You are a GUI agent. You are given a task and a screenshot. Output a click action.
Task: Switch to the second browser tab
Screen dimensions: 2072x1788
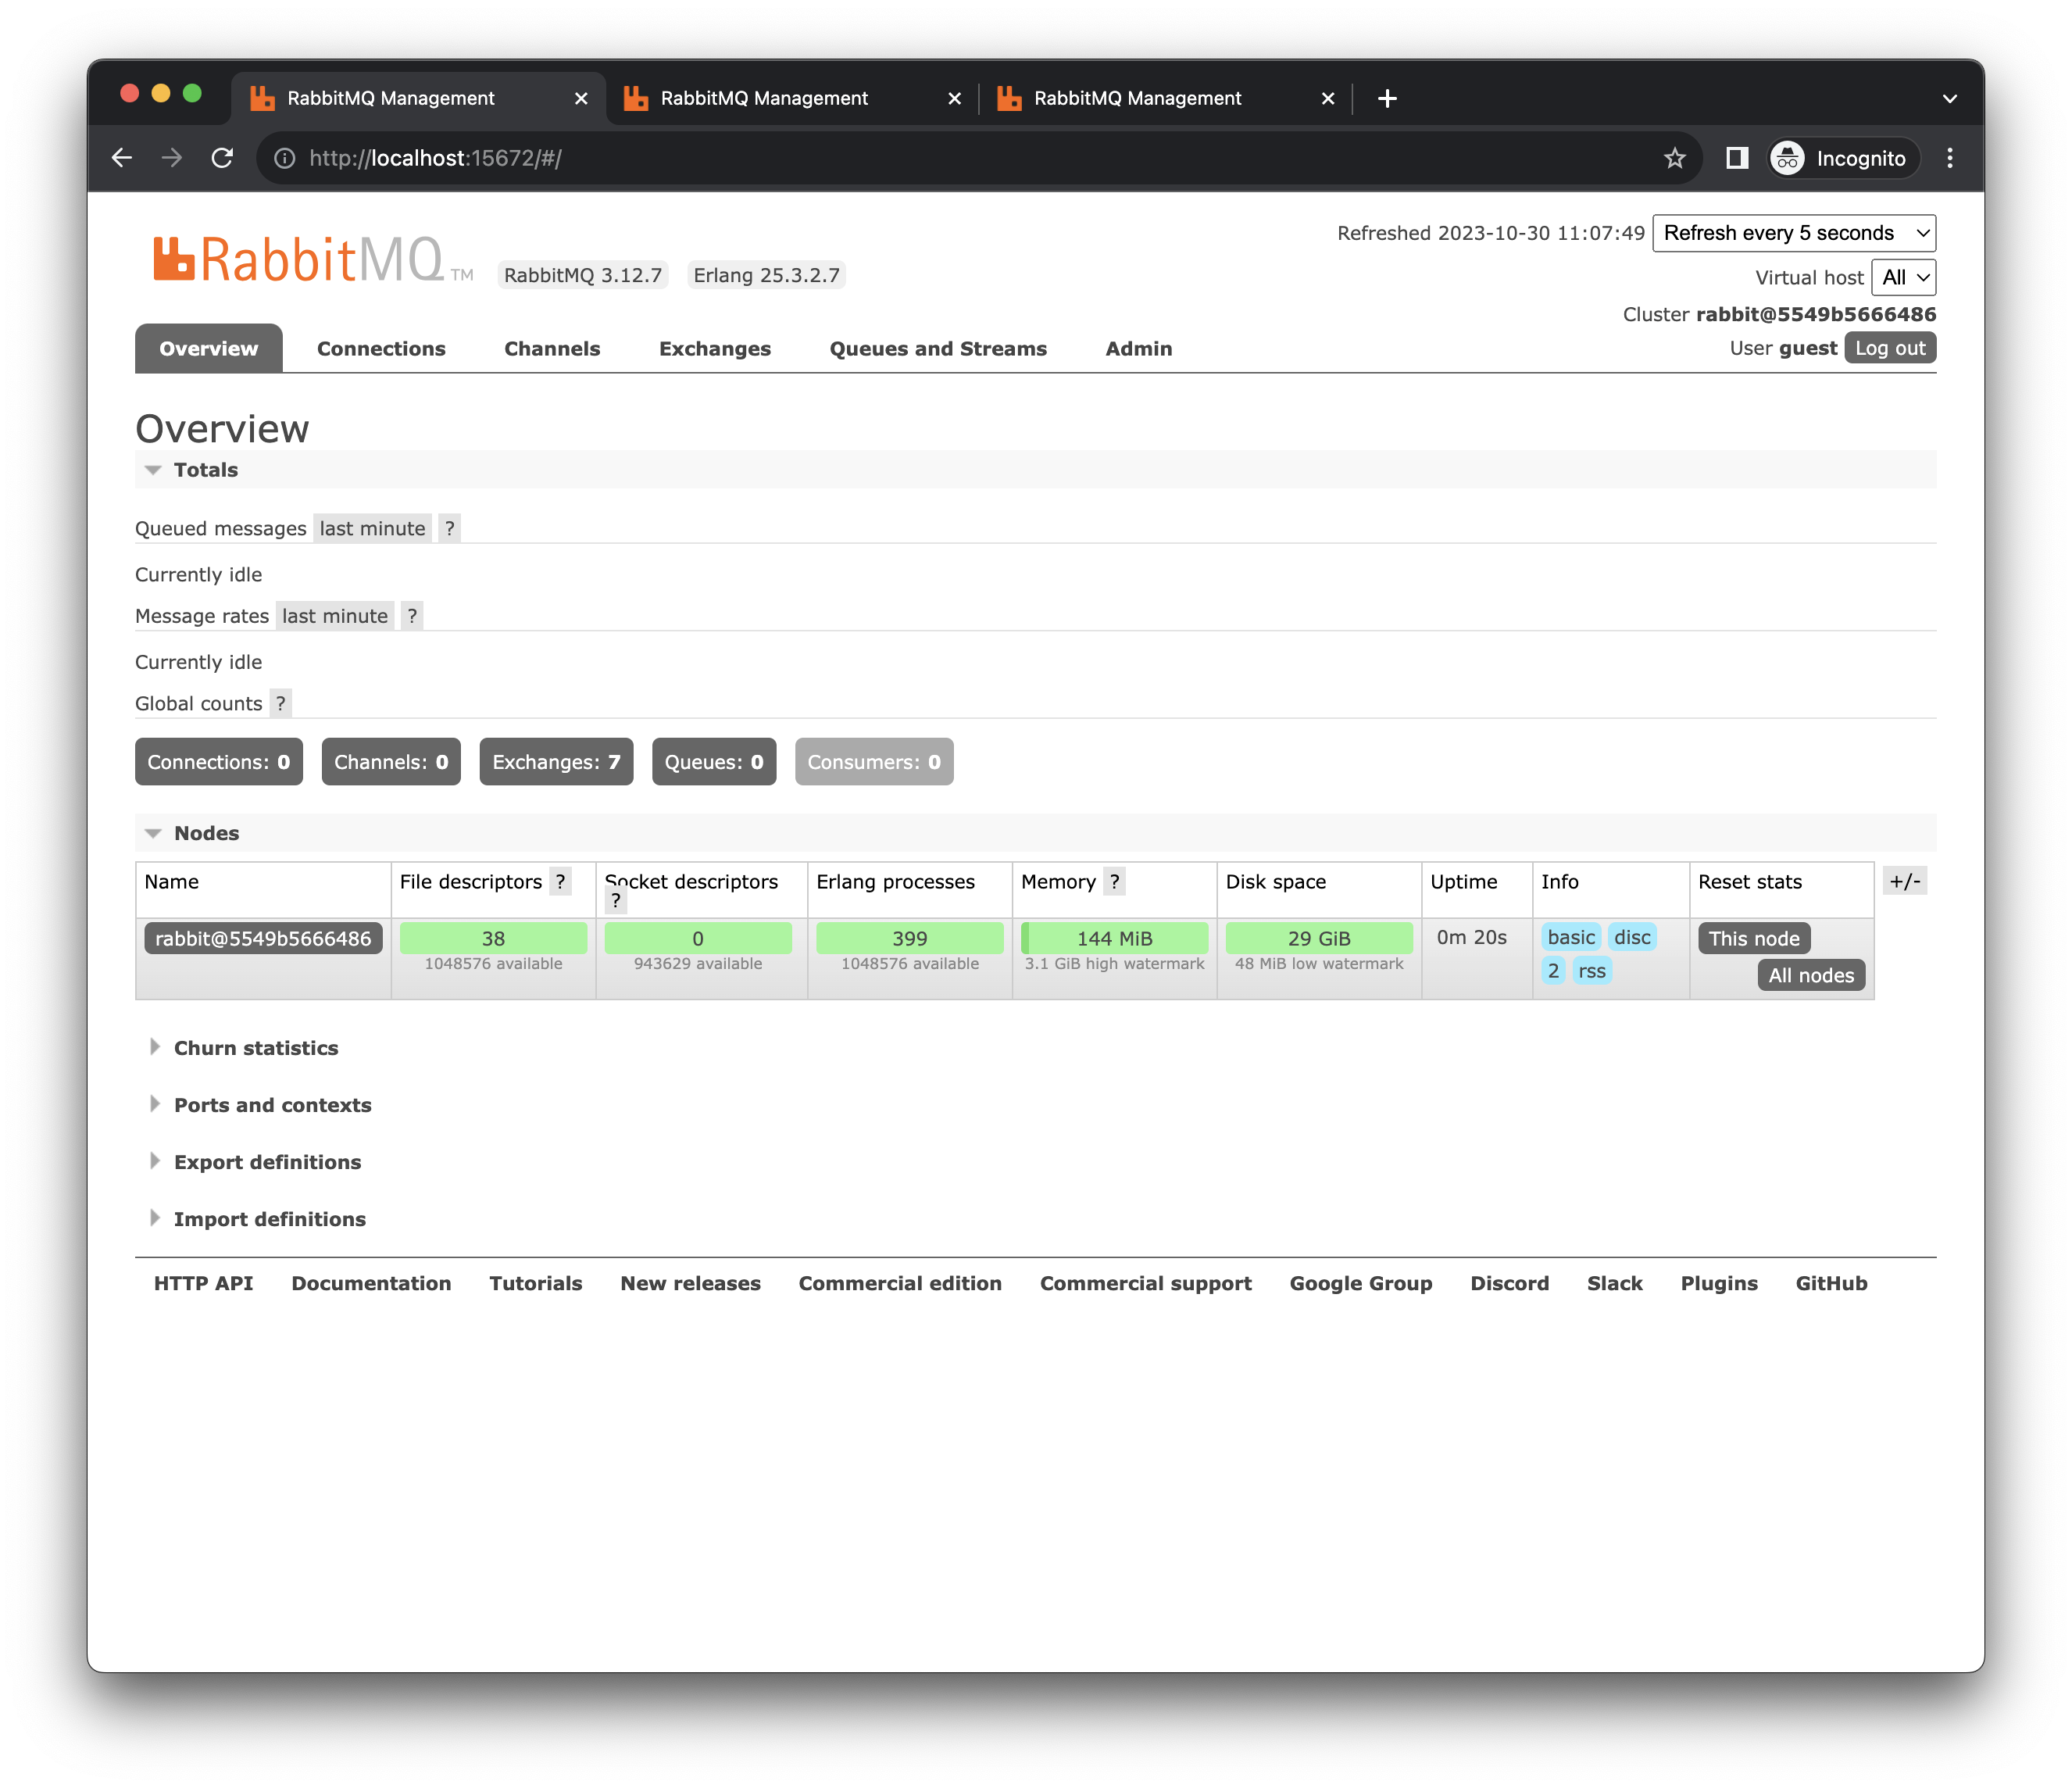[x=780, y=98]
